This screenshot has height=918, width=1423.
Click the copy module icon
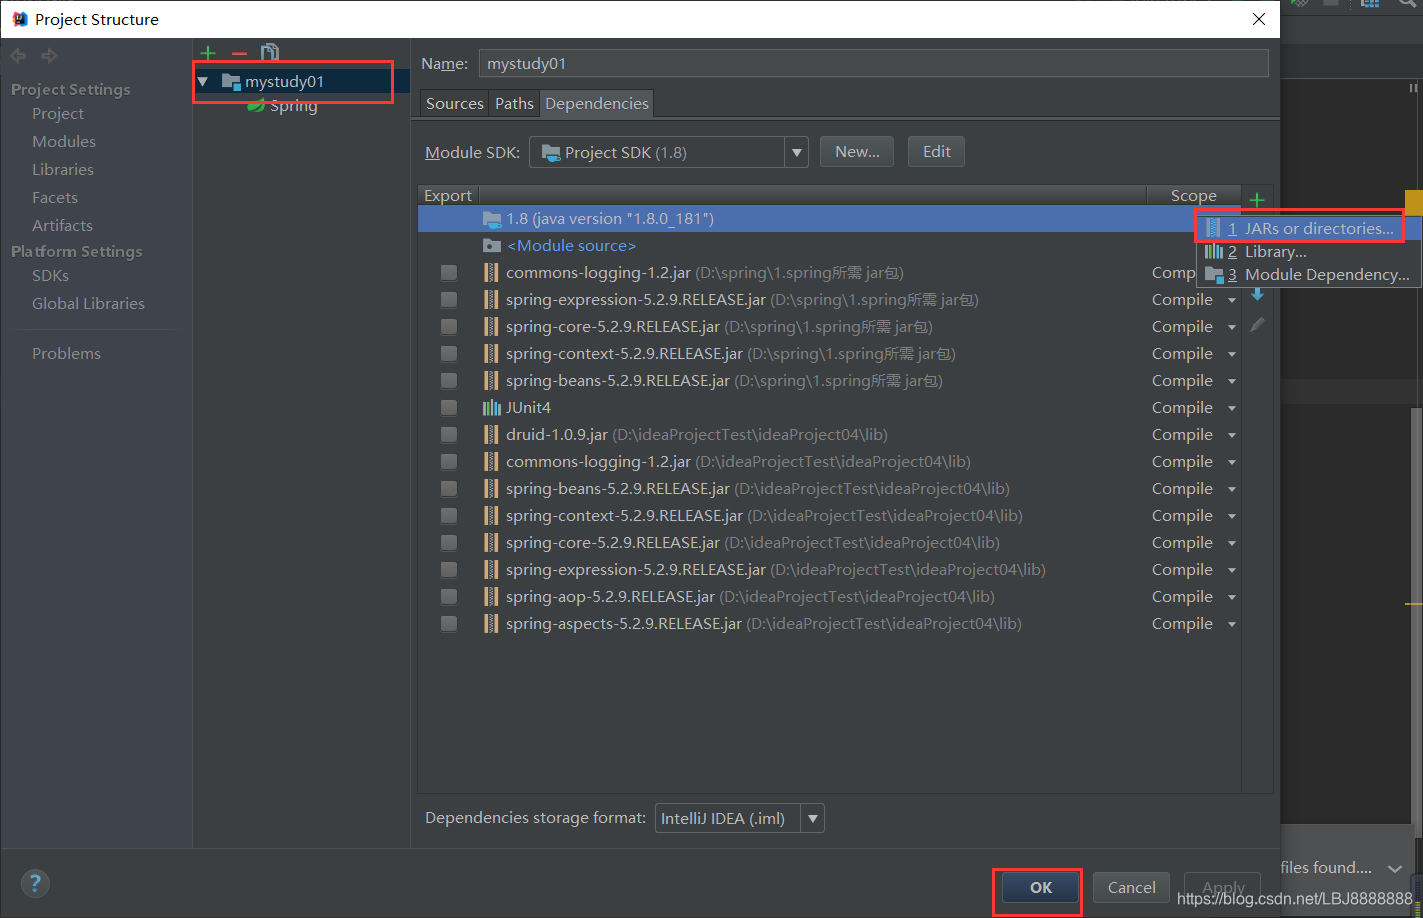(269, 53)
